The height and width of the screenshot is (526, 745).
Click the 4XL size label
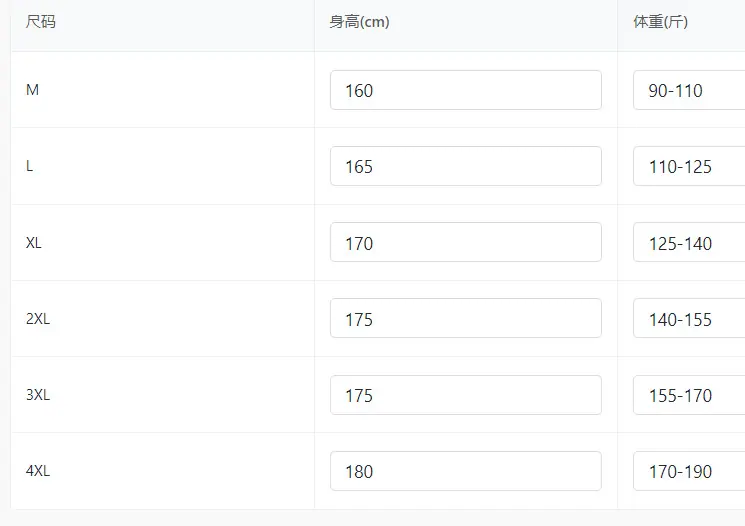point(38,471)
